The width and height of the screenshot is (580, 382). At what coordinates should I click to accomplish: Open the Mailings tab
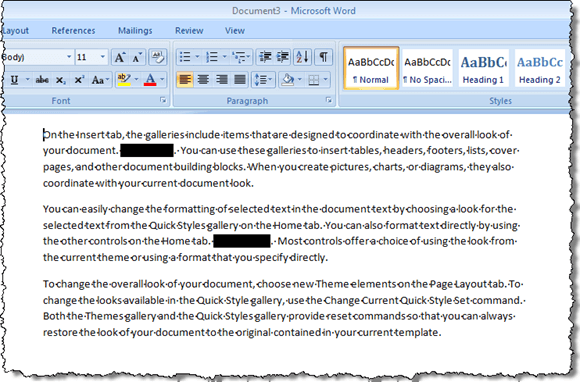point(135,31)
